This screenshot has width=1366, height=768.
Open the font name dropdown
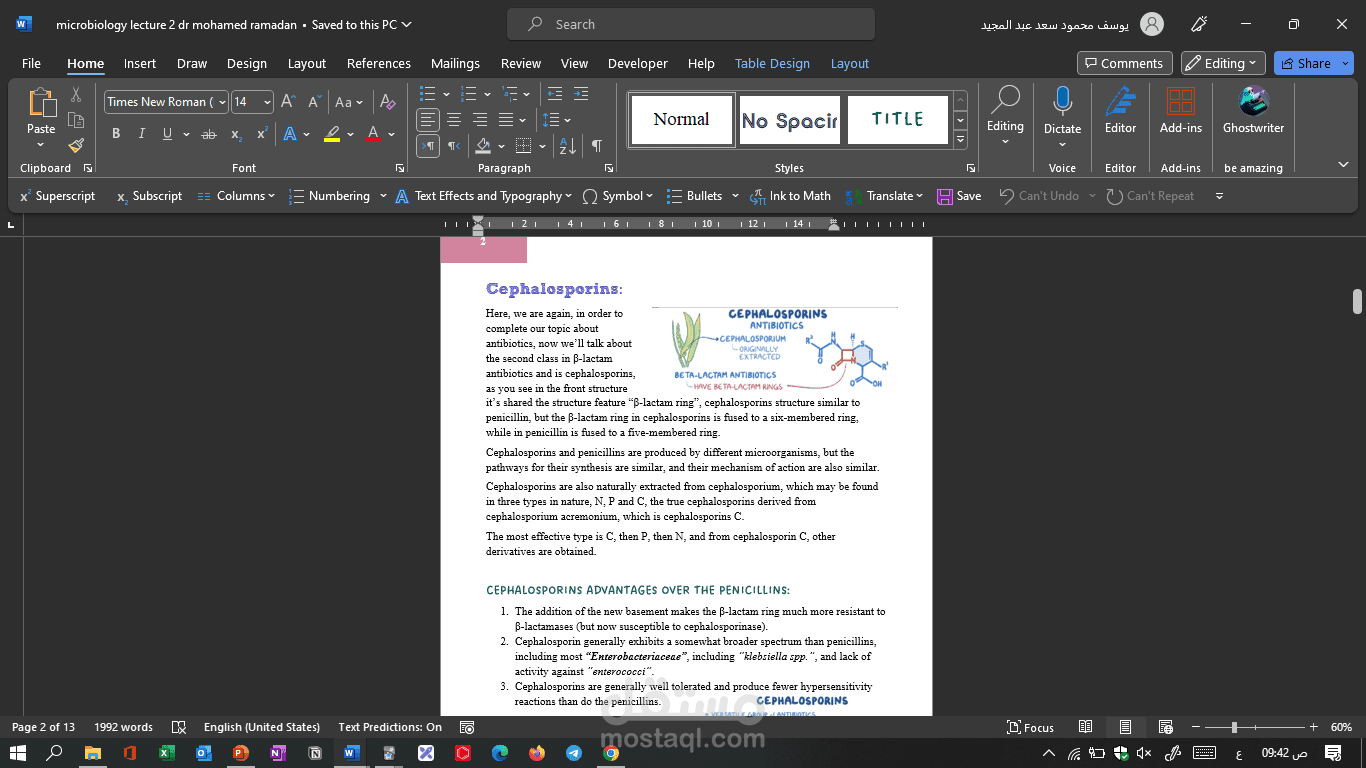221,102
